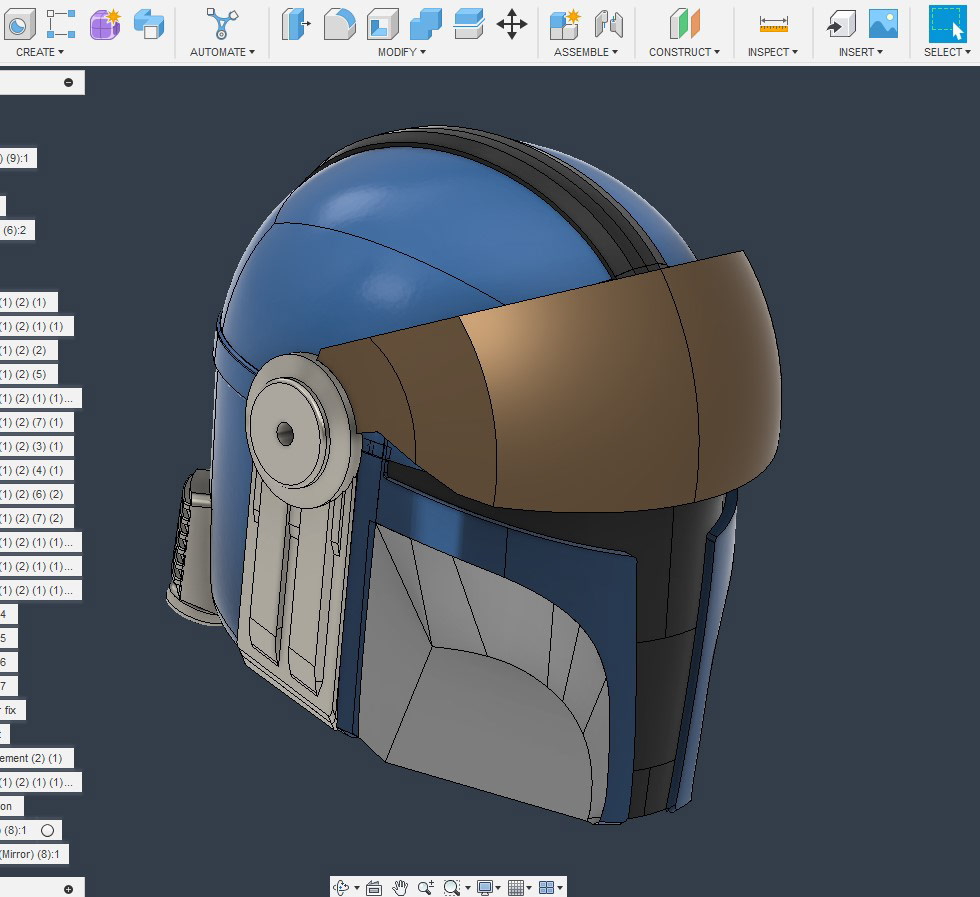Select the Measure tool
Viewport: 980px width, 897px height.
pyautogui.click(x=773, y=24)
